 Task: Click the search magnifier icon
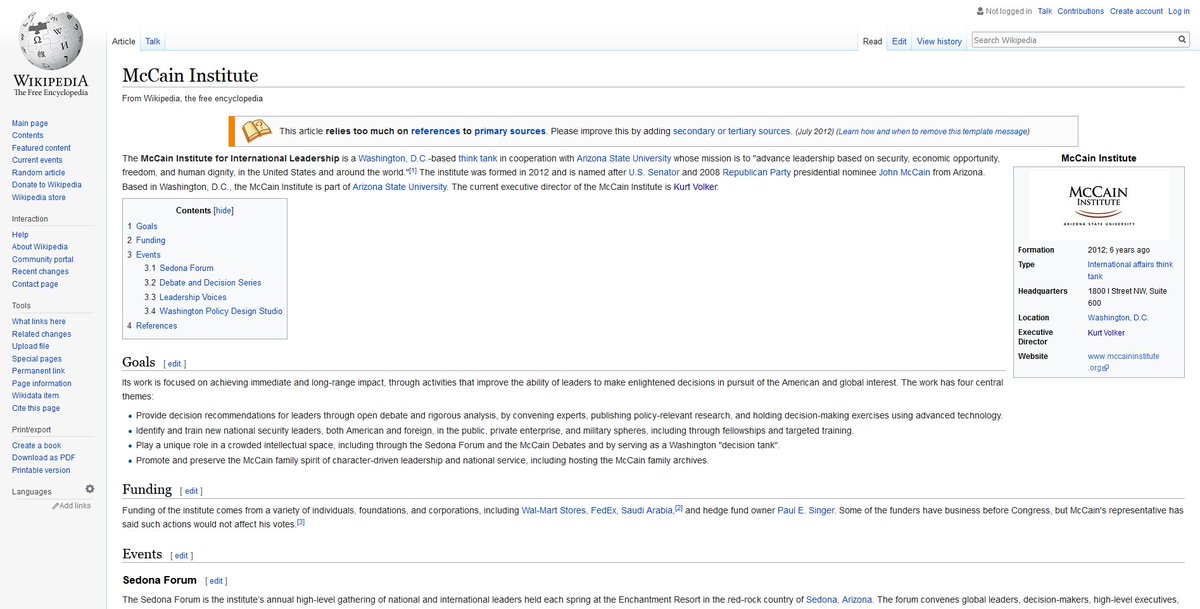[x=1181, y=40]
